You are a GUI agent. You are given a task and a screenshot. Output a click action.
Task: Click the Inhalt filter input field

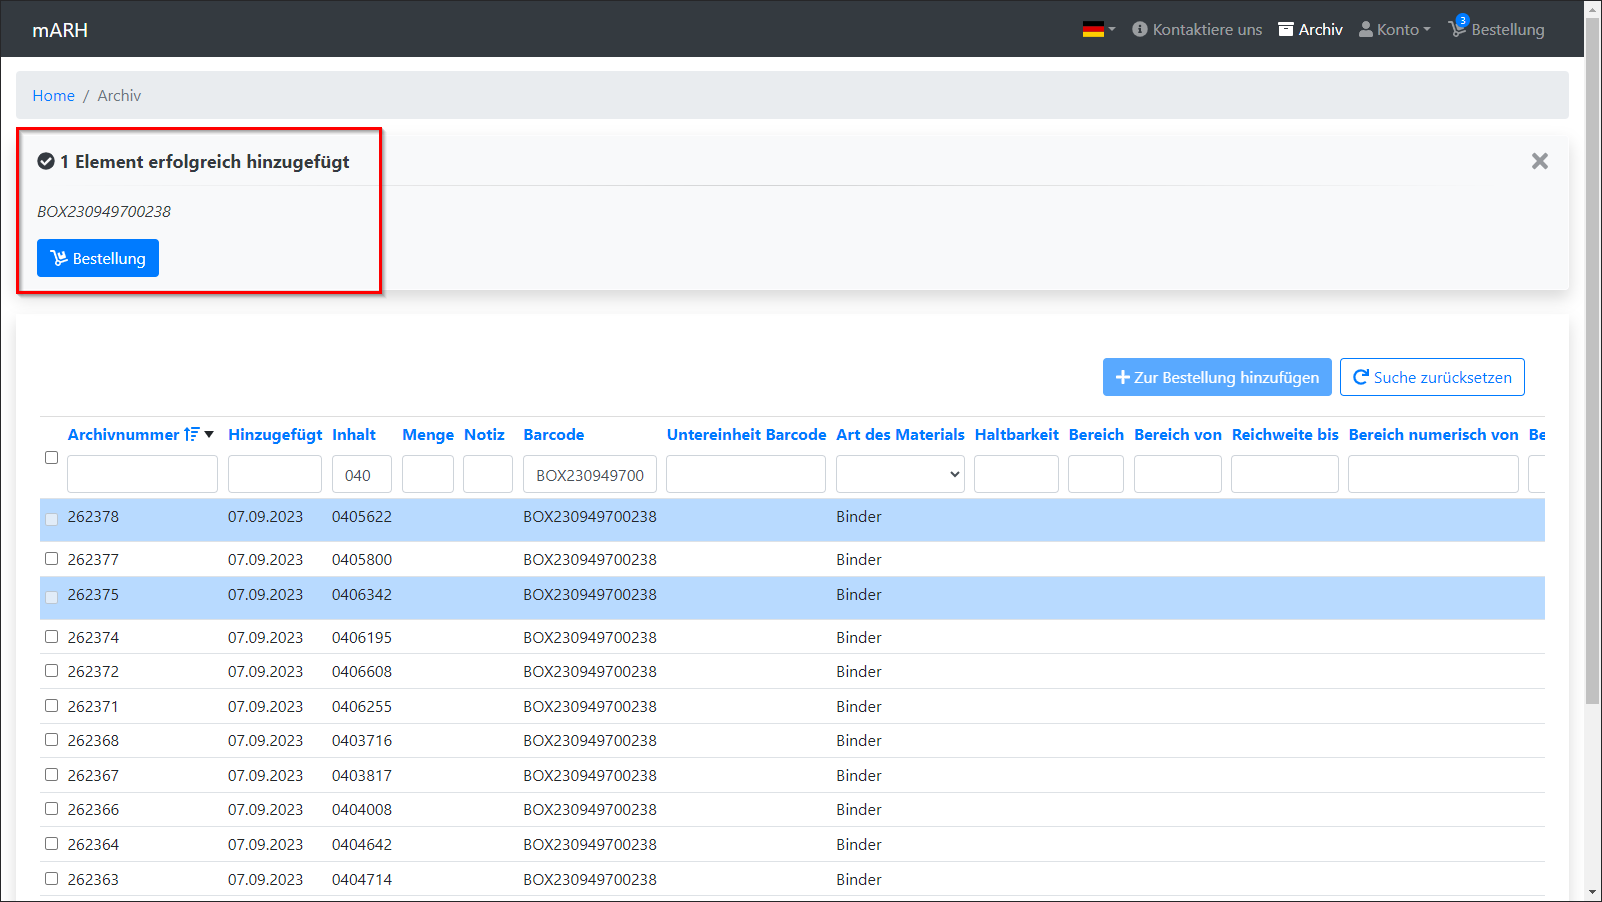click(361, 474)
